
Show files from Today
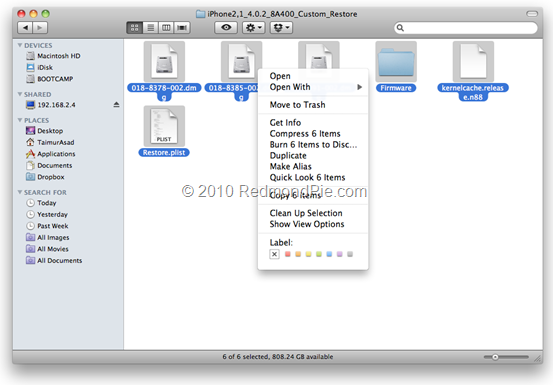coord(41,203)
